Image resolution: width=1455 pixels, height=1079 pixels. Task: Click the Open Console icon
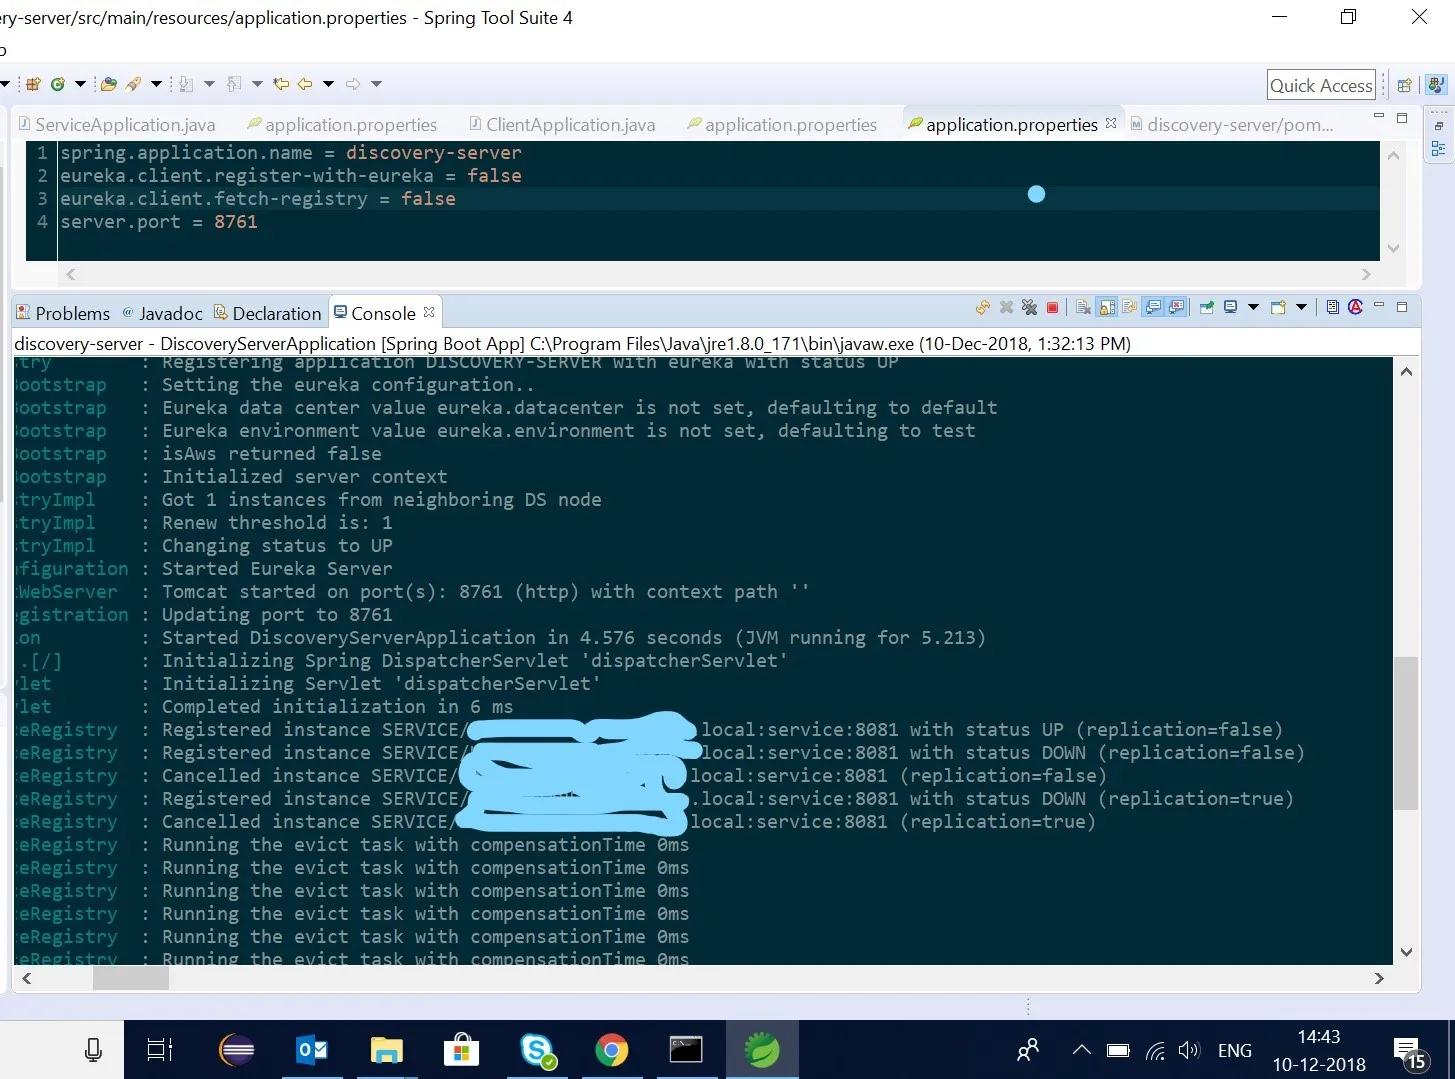1278,308
